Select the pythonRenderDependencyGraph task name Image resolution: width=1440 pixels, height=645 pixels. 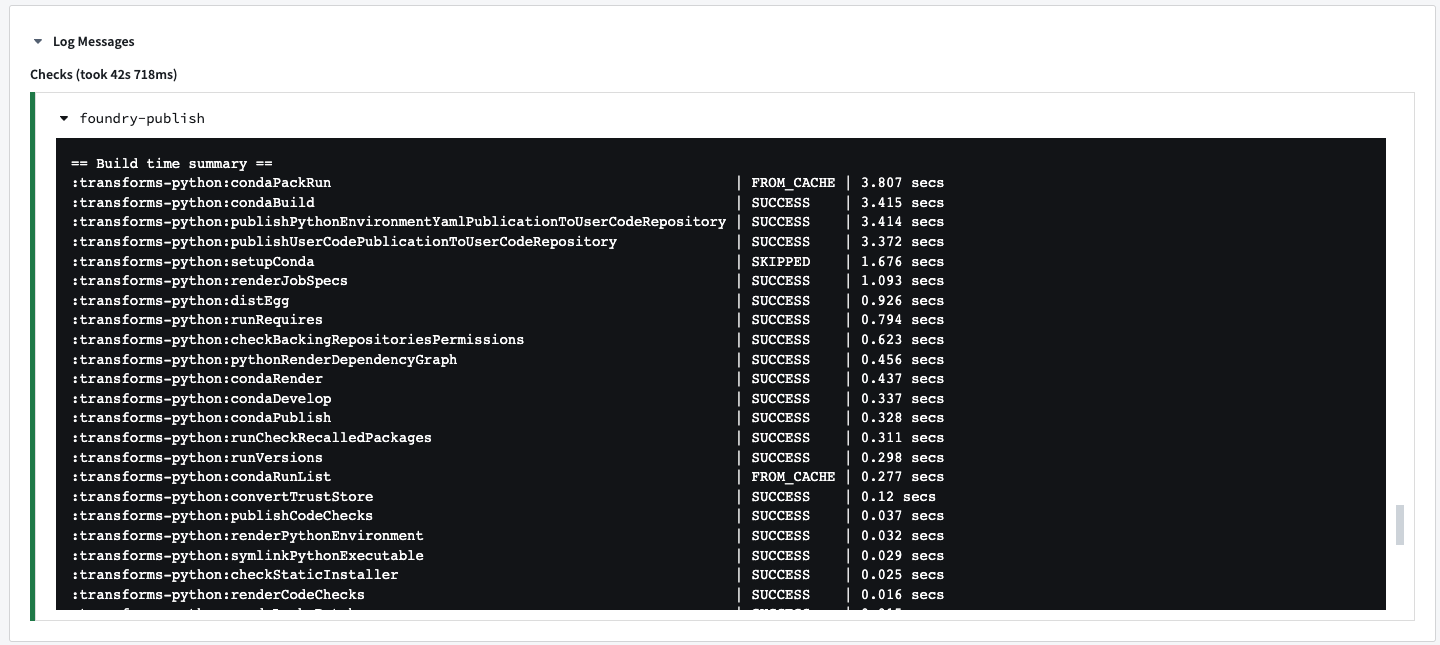pyautogui.click(x=264, y=360)
